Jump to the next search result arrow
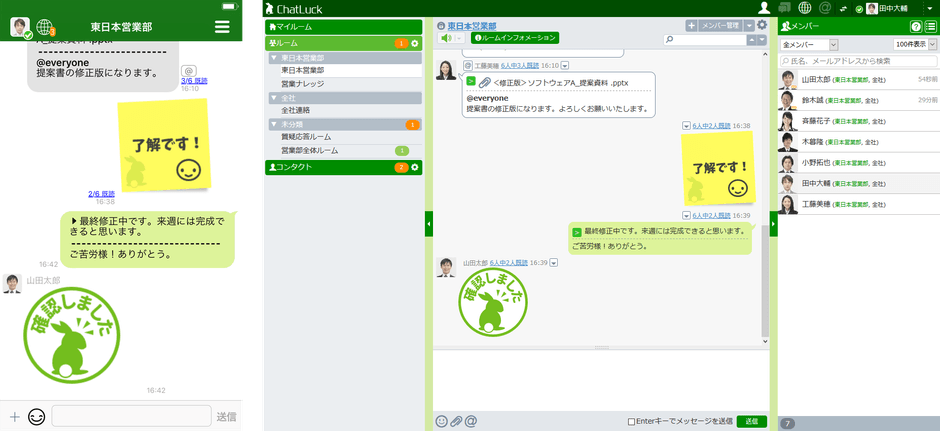The height and width of the screenshot is (431, 940). click(762, 40)
